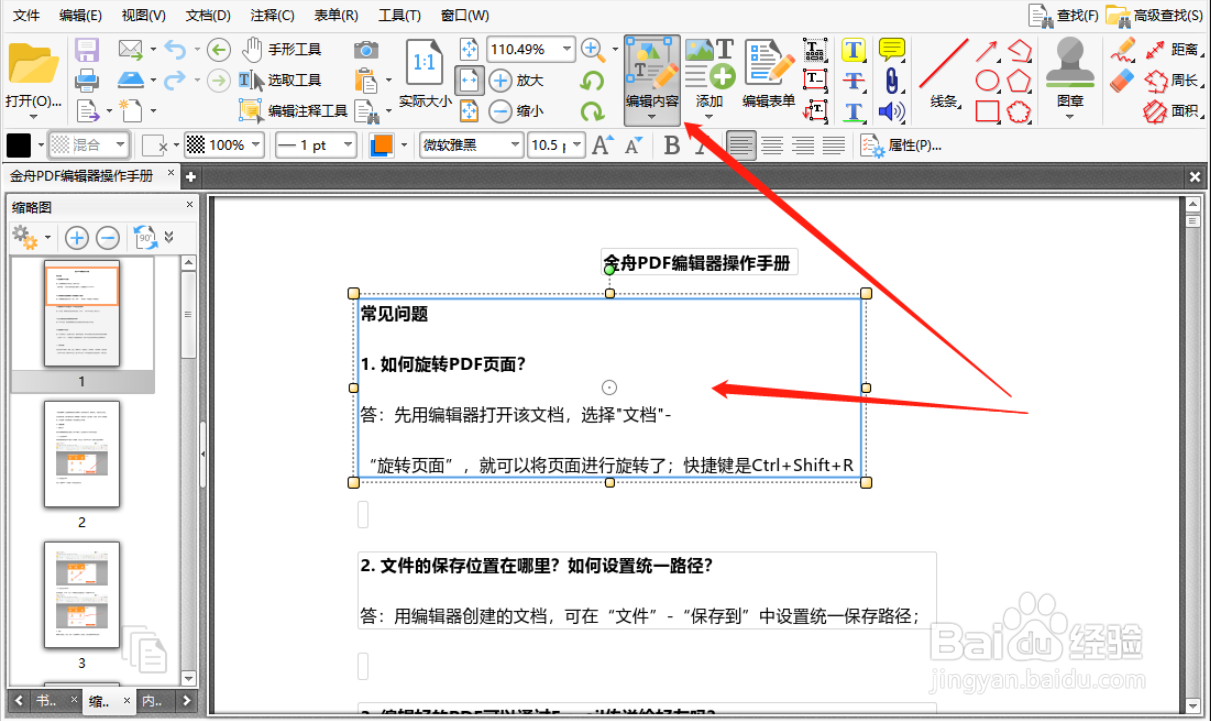Select the red Arrow drawing tool
Screen dimensions: 1211x721
coord(987,49)
